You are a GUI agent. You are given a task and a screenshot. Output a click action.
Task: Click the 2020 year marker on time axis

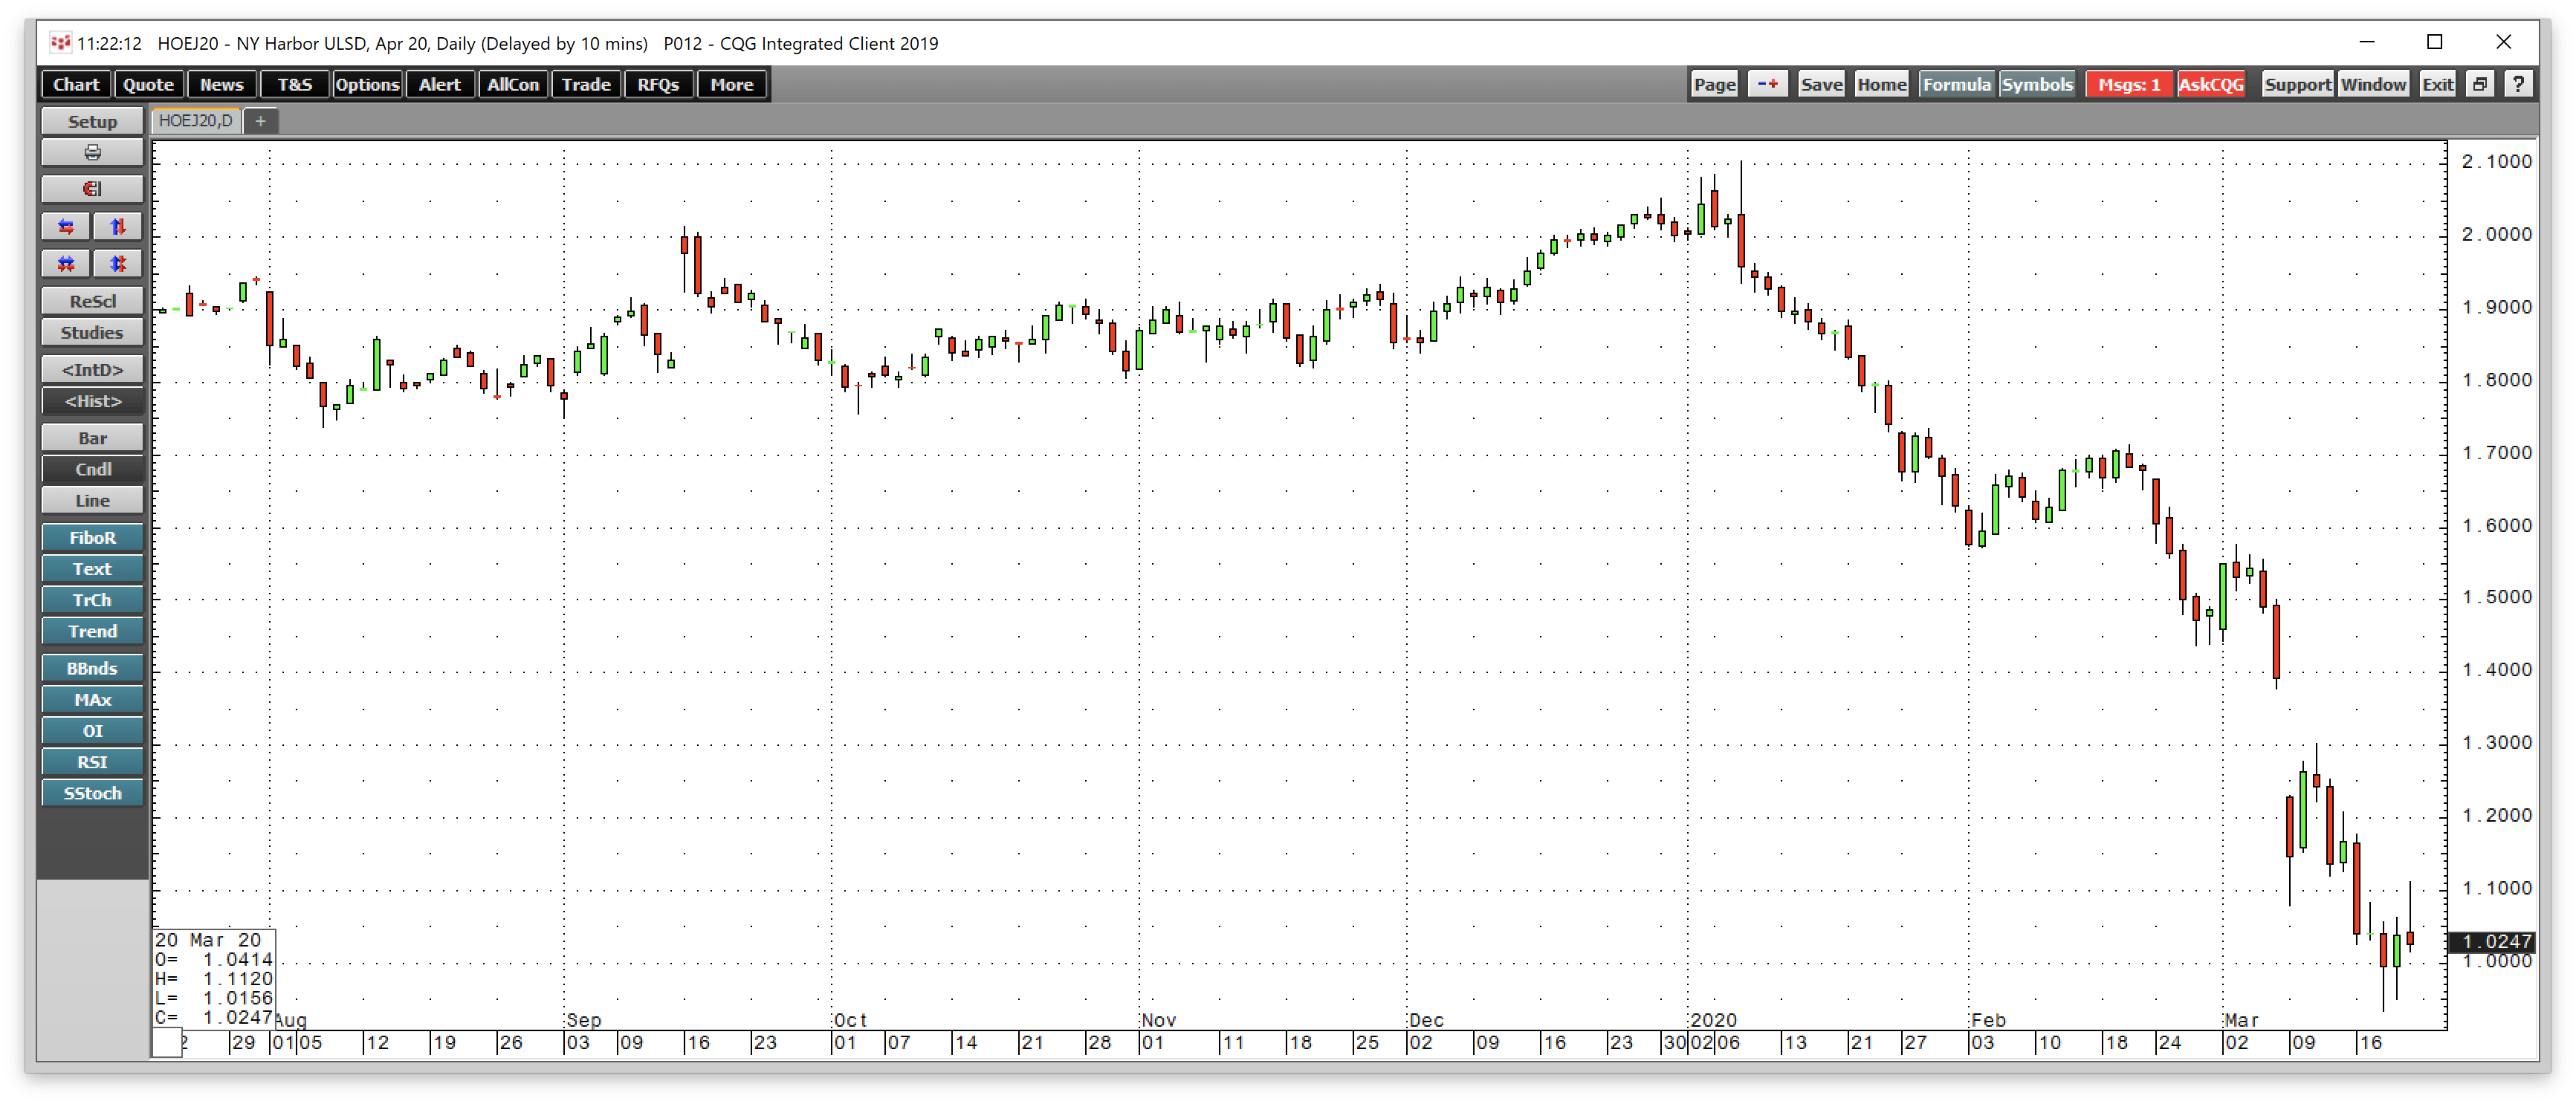click(x=1713, y=1020)
